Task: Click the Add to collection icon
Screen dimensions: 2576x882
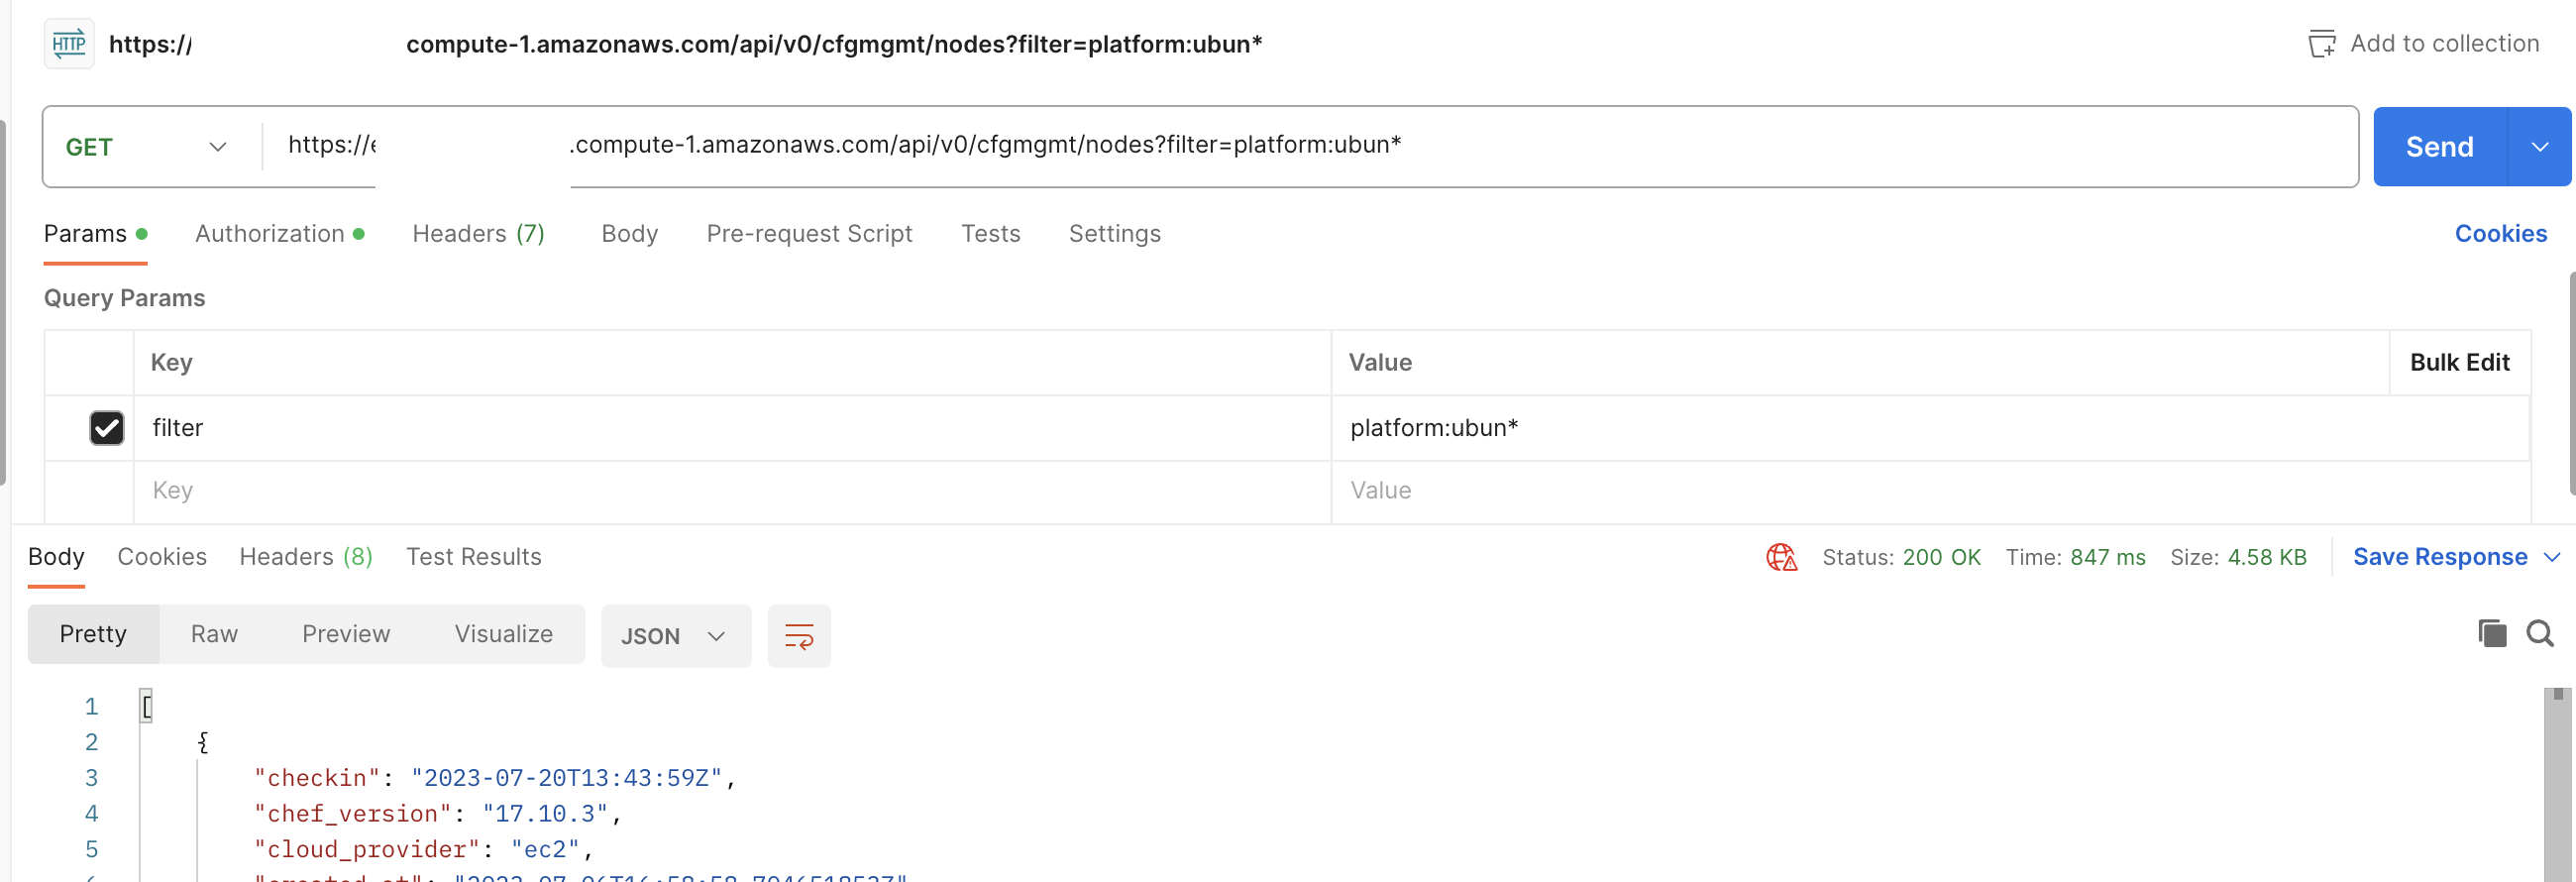Action: (x=2321, y=44)
